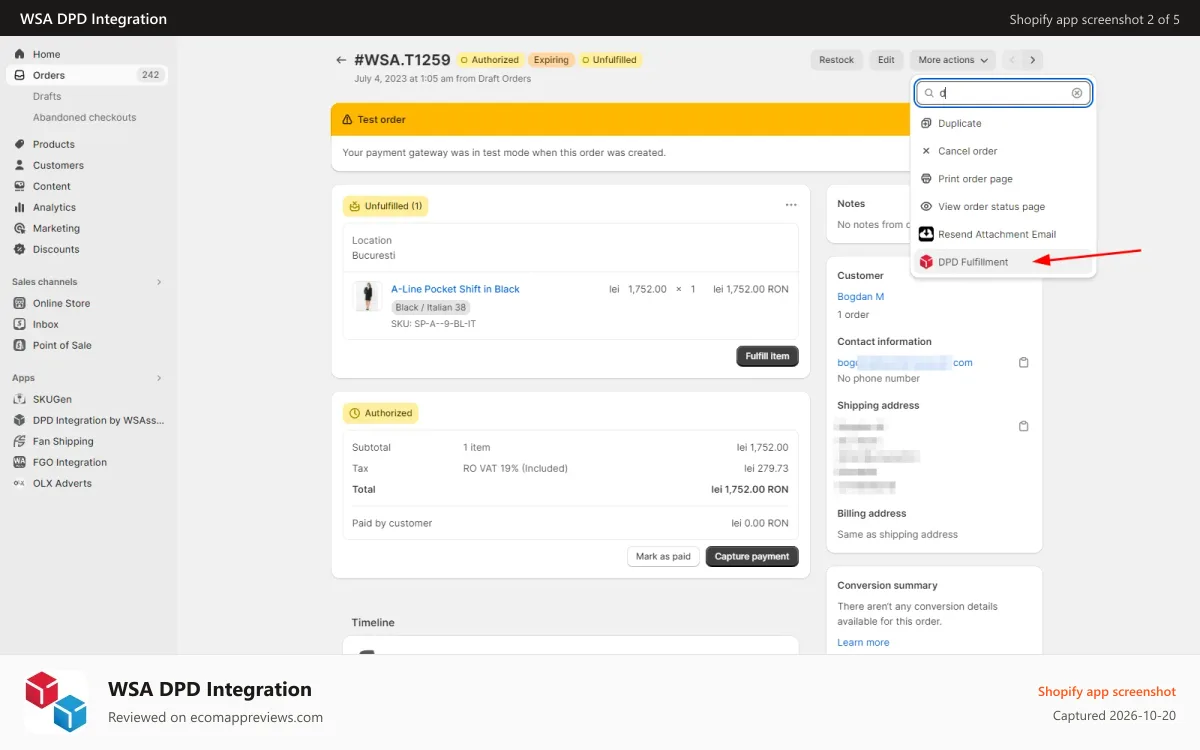Click the Products tag icon
Image resolution: width=1200 pixels, height=750 pixels.
click(x=20, y=144)
